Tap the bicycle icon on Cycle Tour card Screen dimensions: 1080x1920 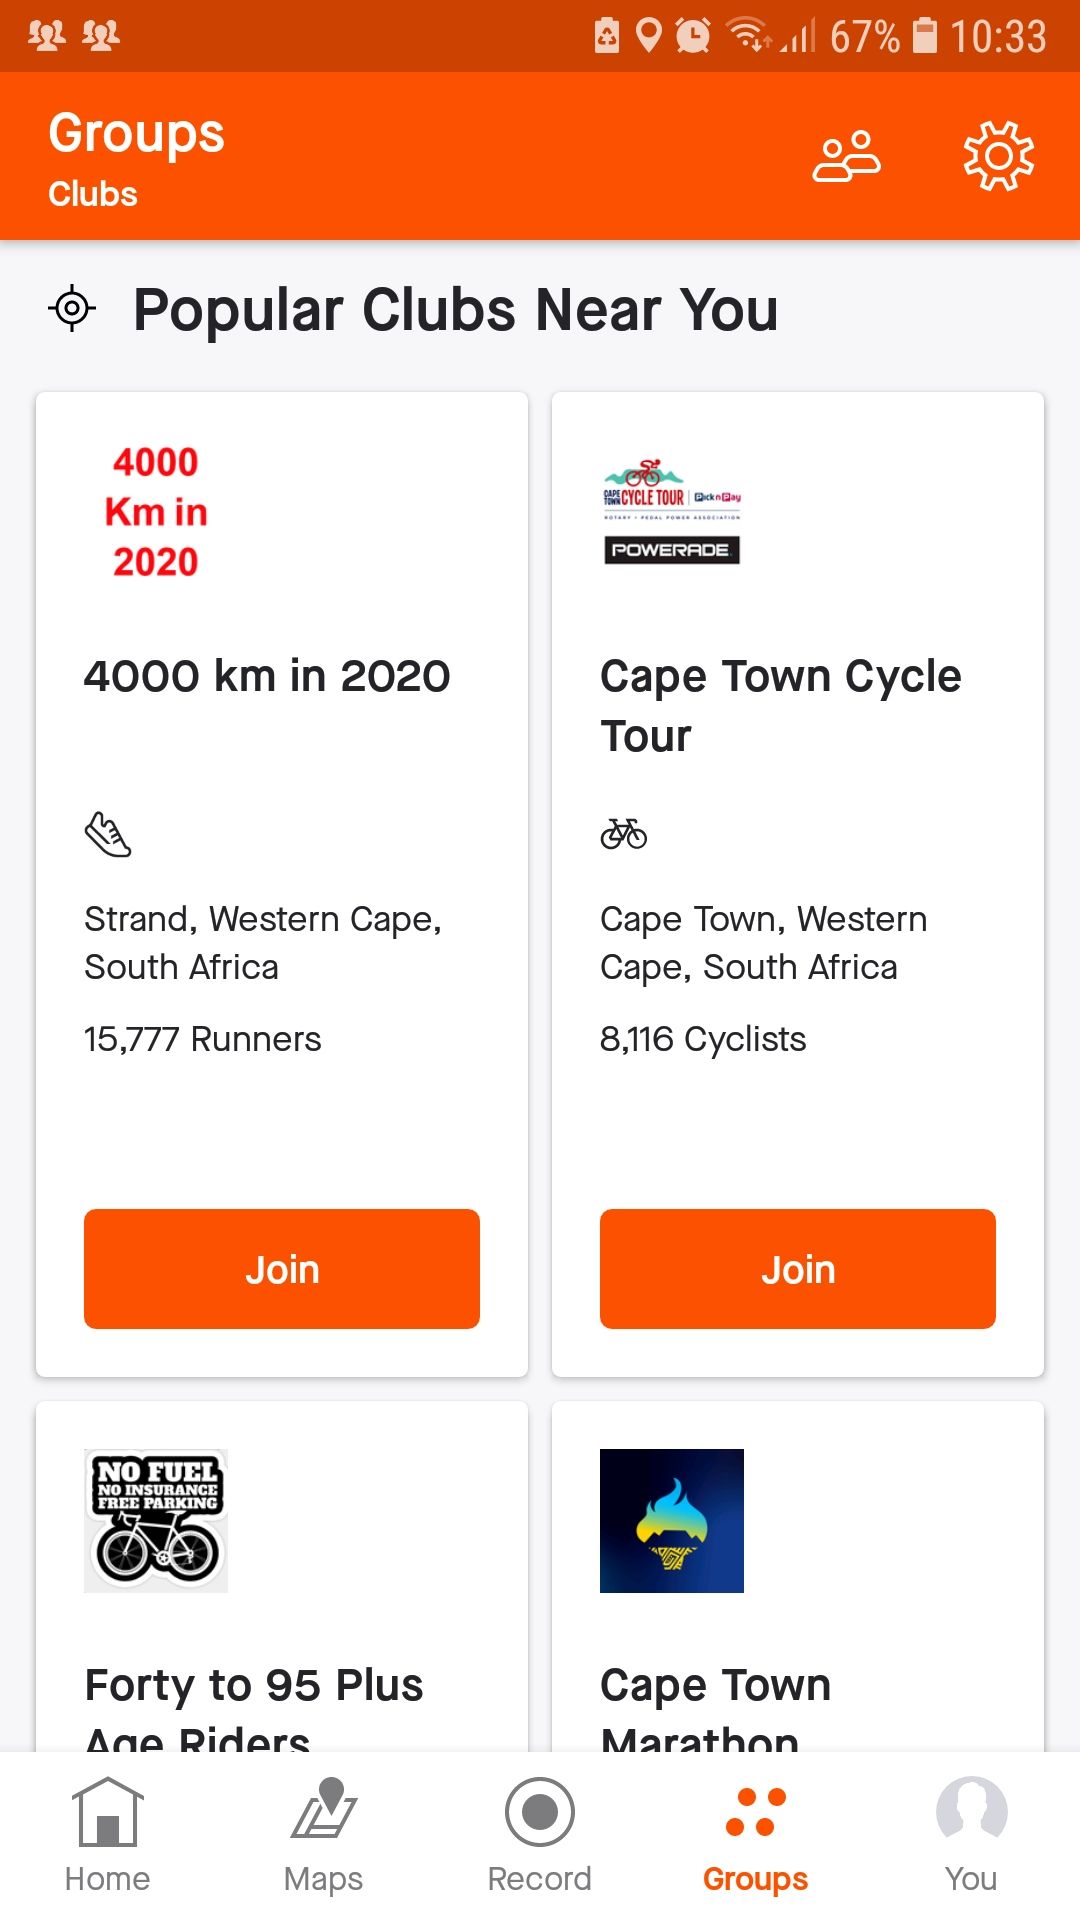point(624,833)
